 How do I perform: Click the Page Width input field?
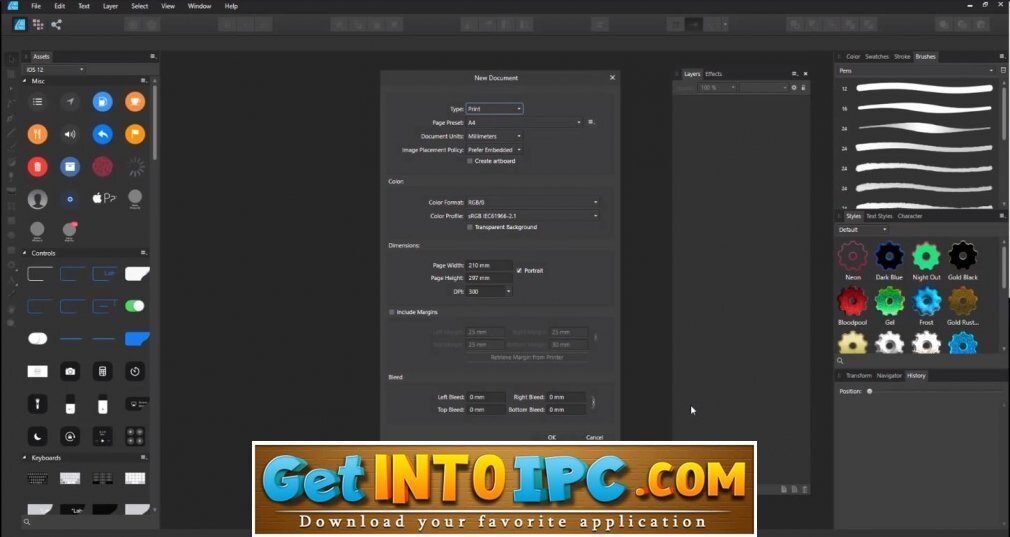(490, 265)
